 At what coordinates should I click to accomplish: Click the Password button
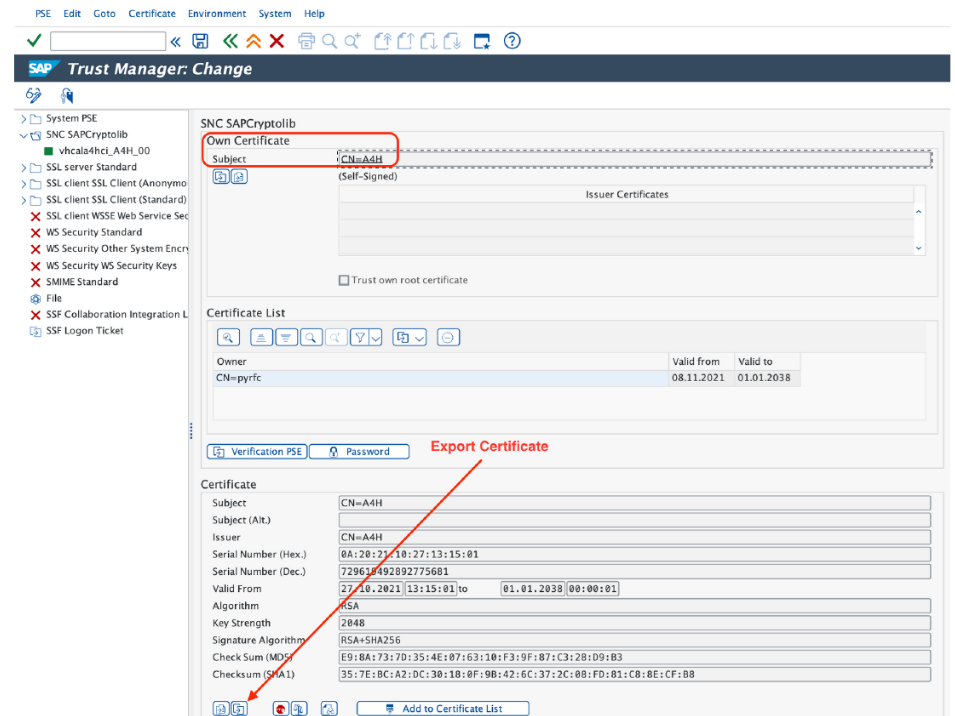click(359, 452)
